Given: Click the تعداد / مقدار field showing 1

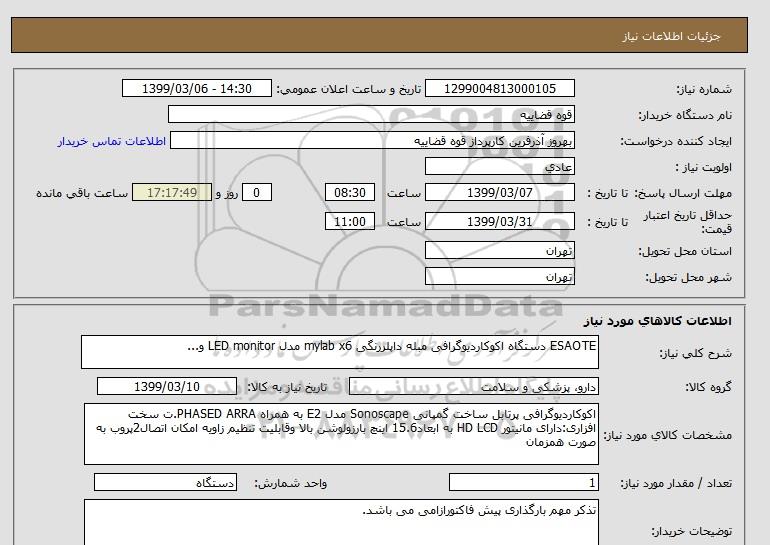Looking at the screenshot, I should 523,483.
